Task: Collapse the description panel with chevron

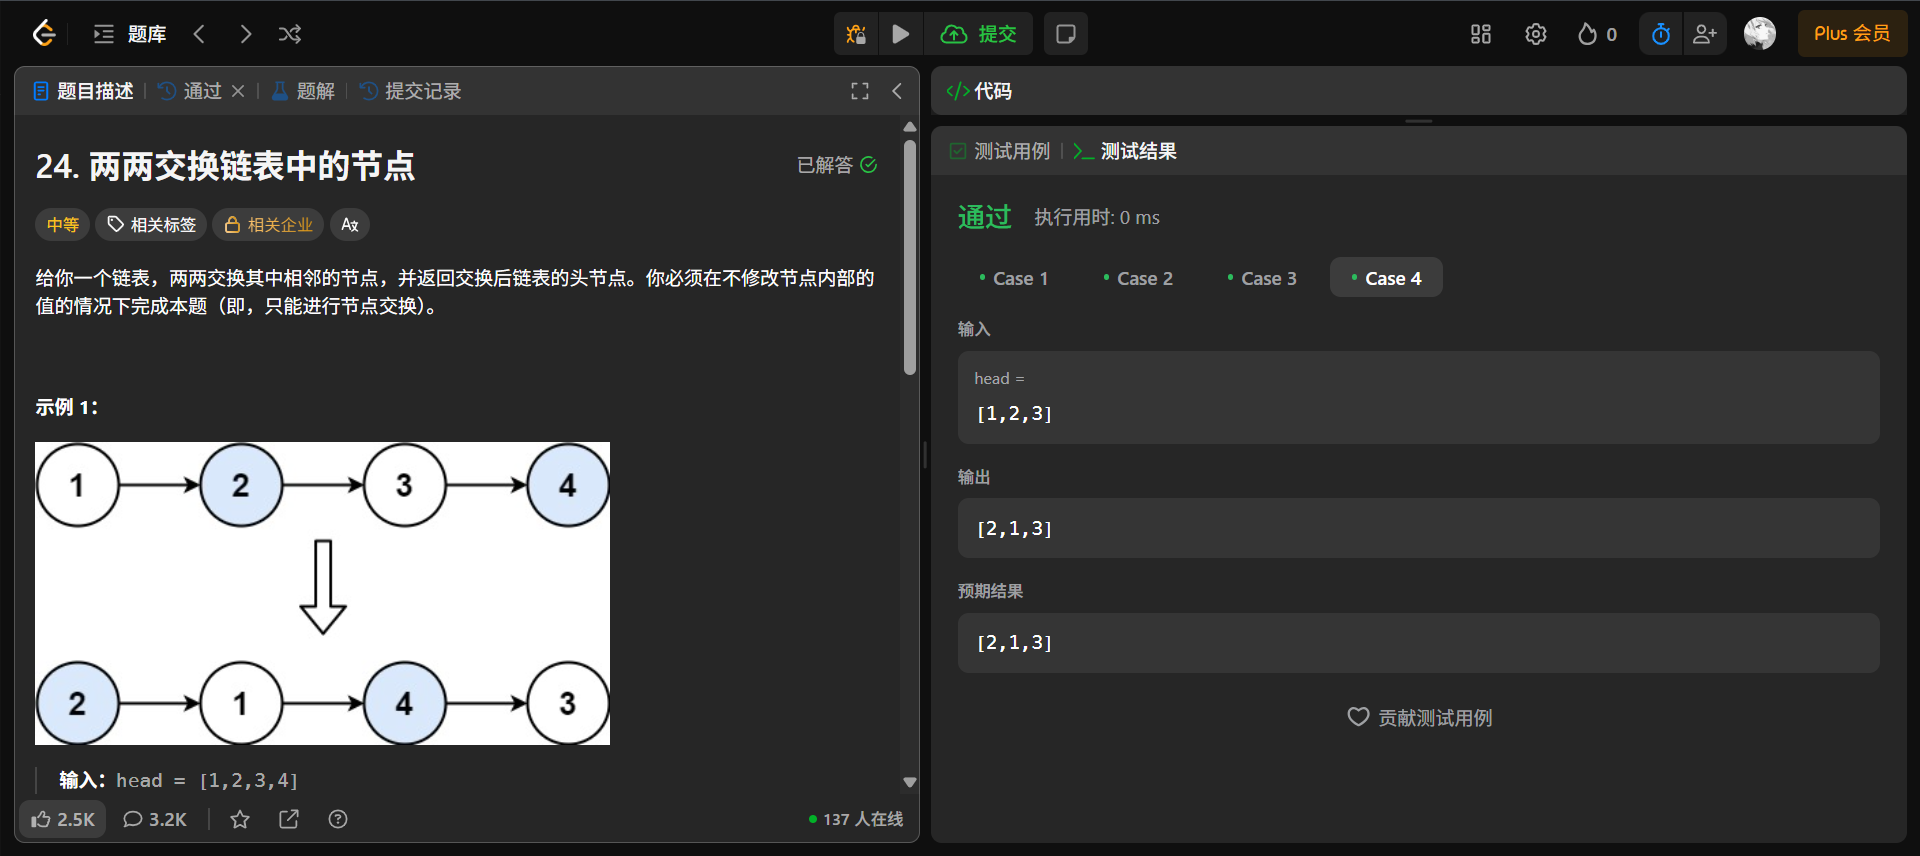Action: point(897,91)
